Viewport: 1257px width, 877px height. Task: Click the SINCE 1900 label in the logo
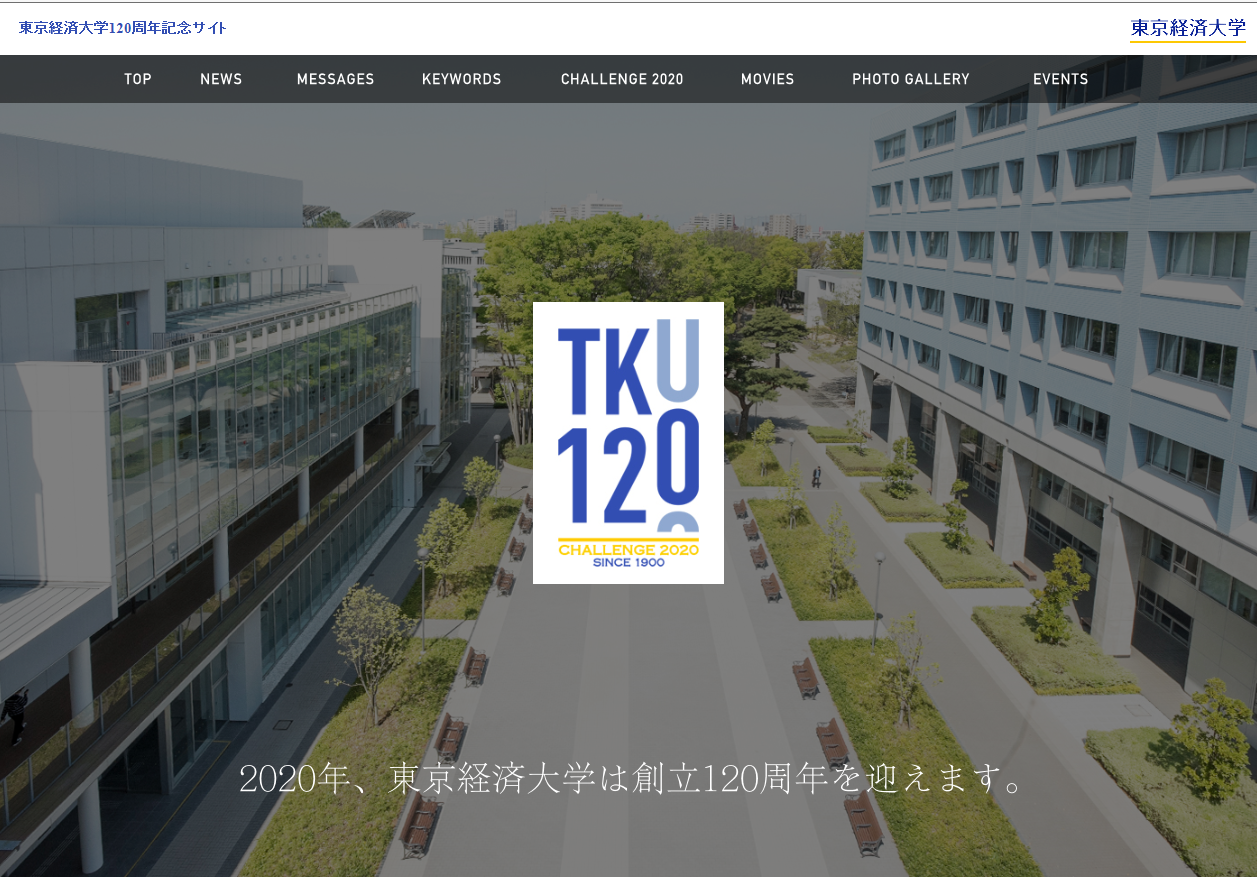(x=626, y=562)
